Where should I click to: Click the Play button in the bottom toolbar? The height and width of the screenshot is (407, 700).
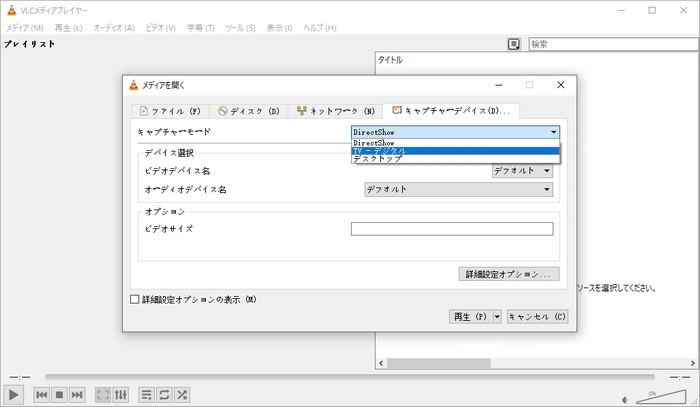15,395
